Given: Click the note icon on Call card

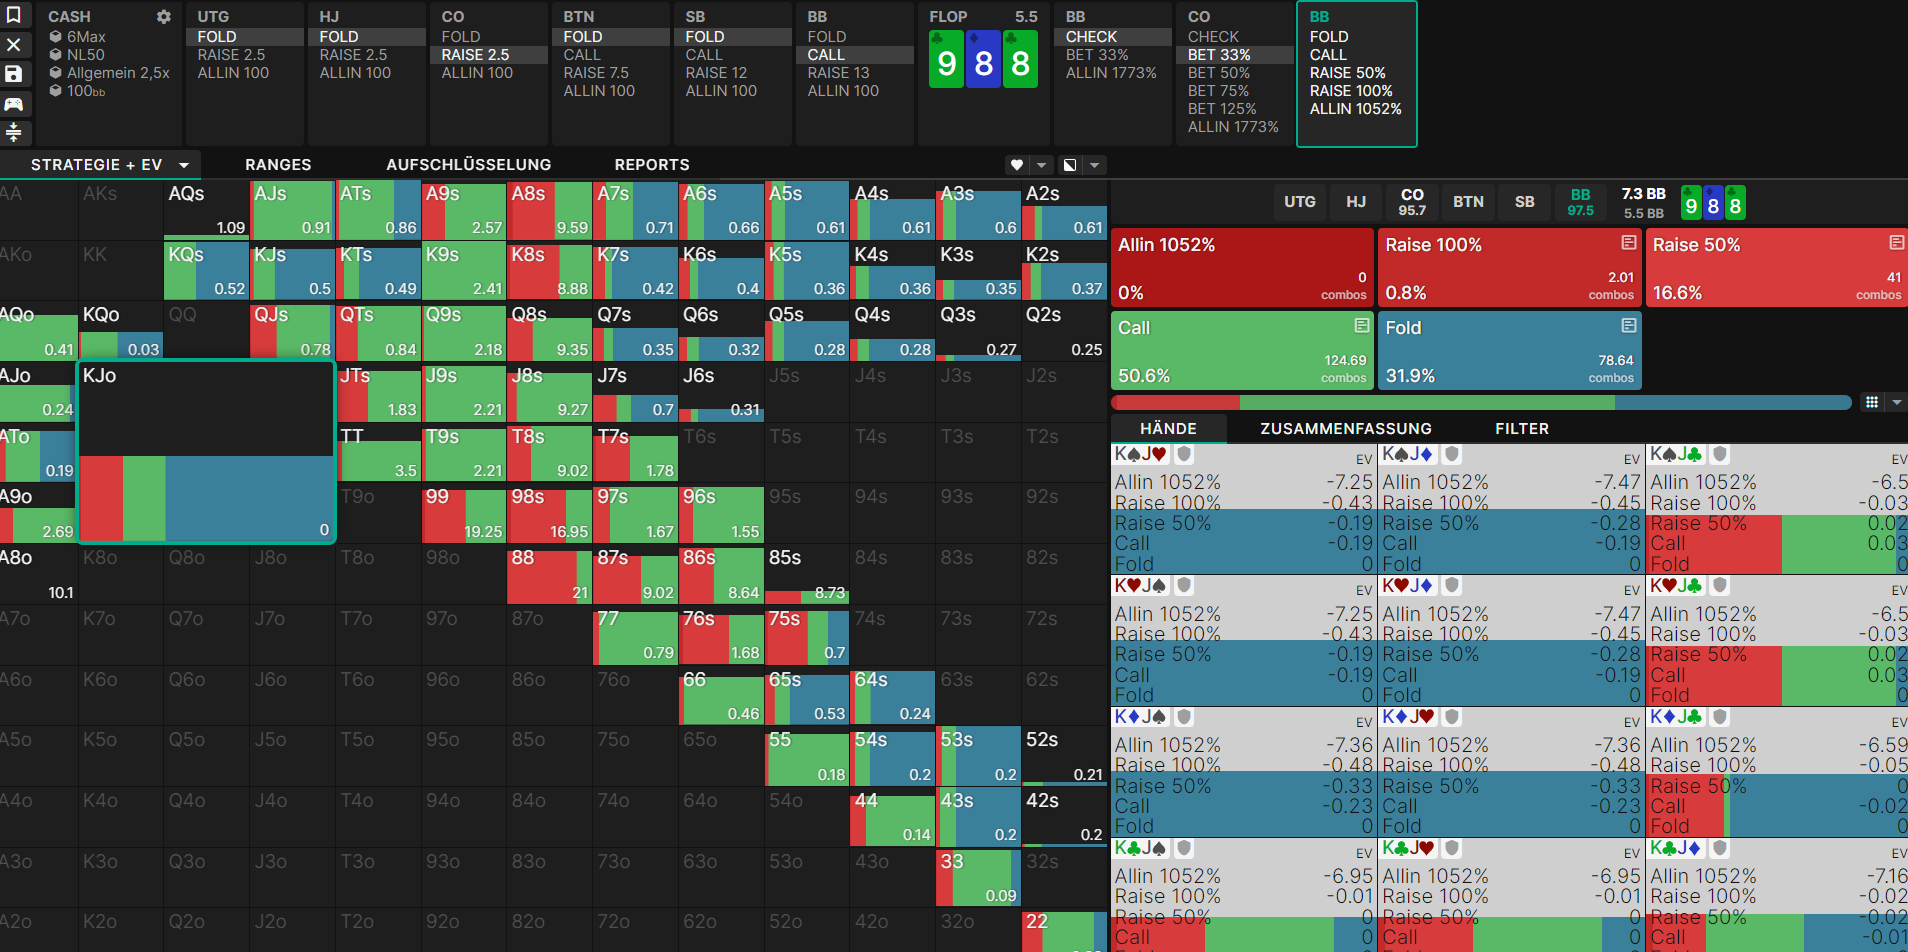Looking at the screenshot, I should click(x=1362, y=326).
